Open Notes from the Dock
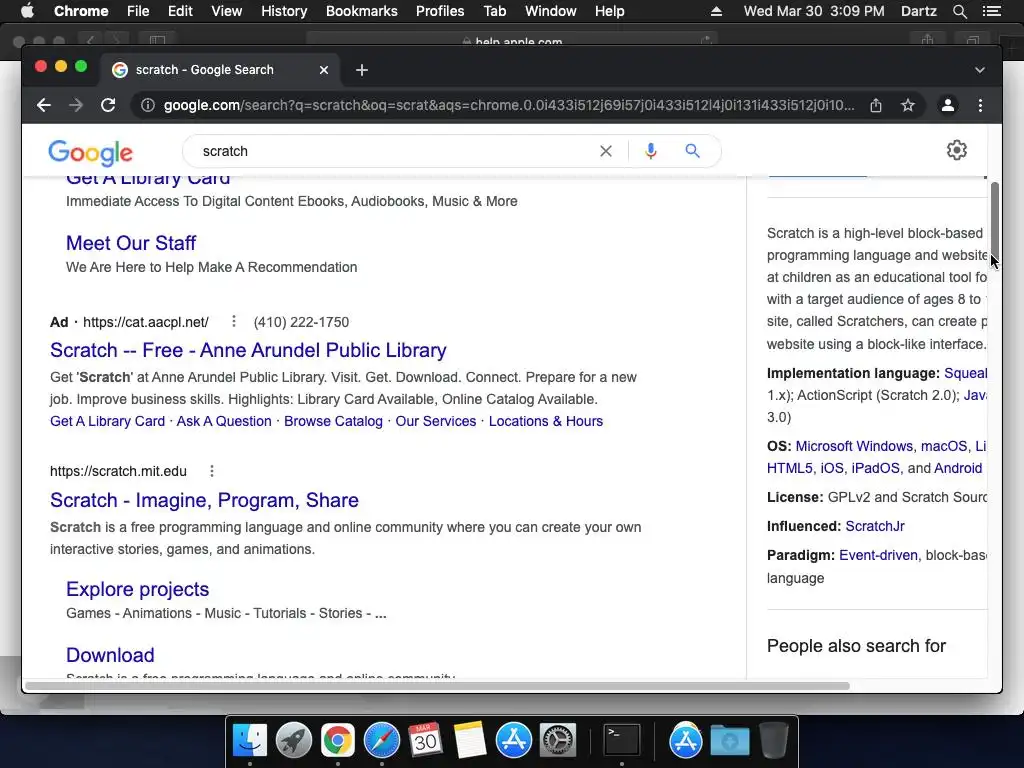This screenshot has height=768, width=1024. pyautogui.click(x=470, y=740)
